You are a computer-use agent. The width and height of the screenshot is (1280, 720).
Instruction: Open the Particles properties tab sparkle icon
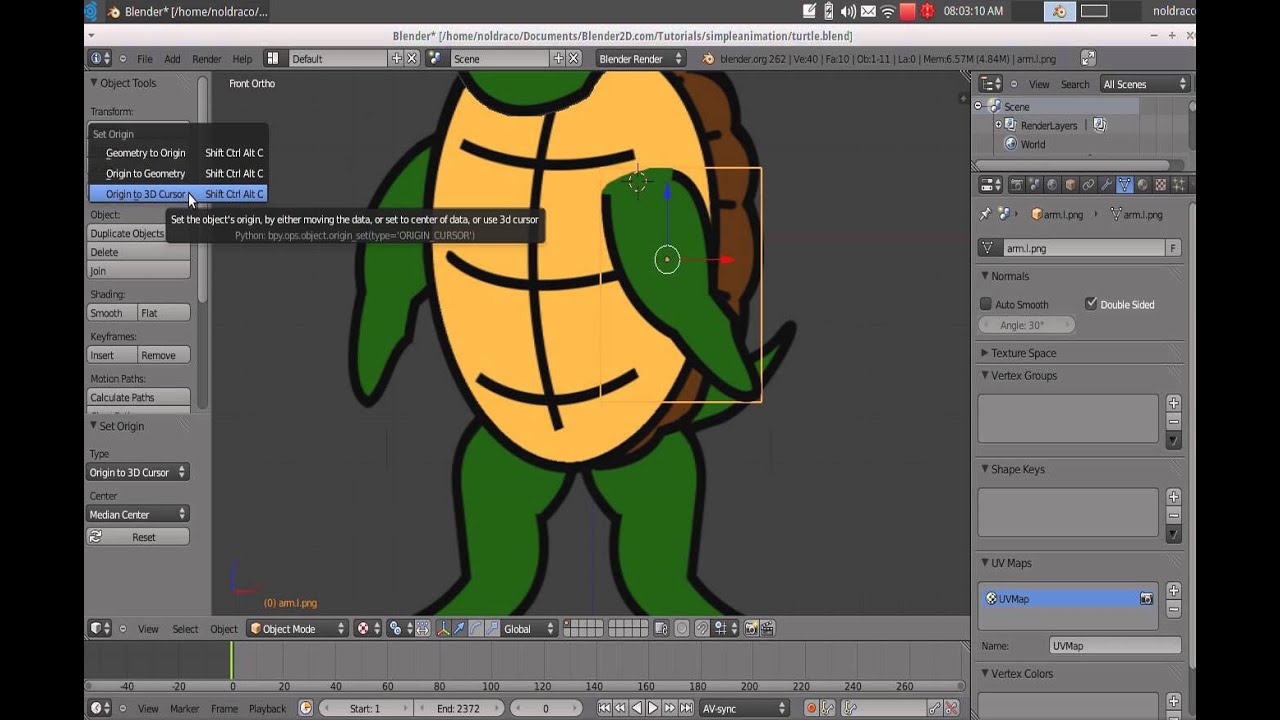(1179, 185)
